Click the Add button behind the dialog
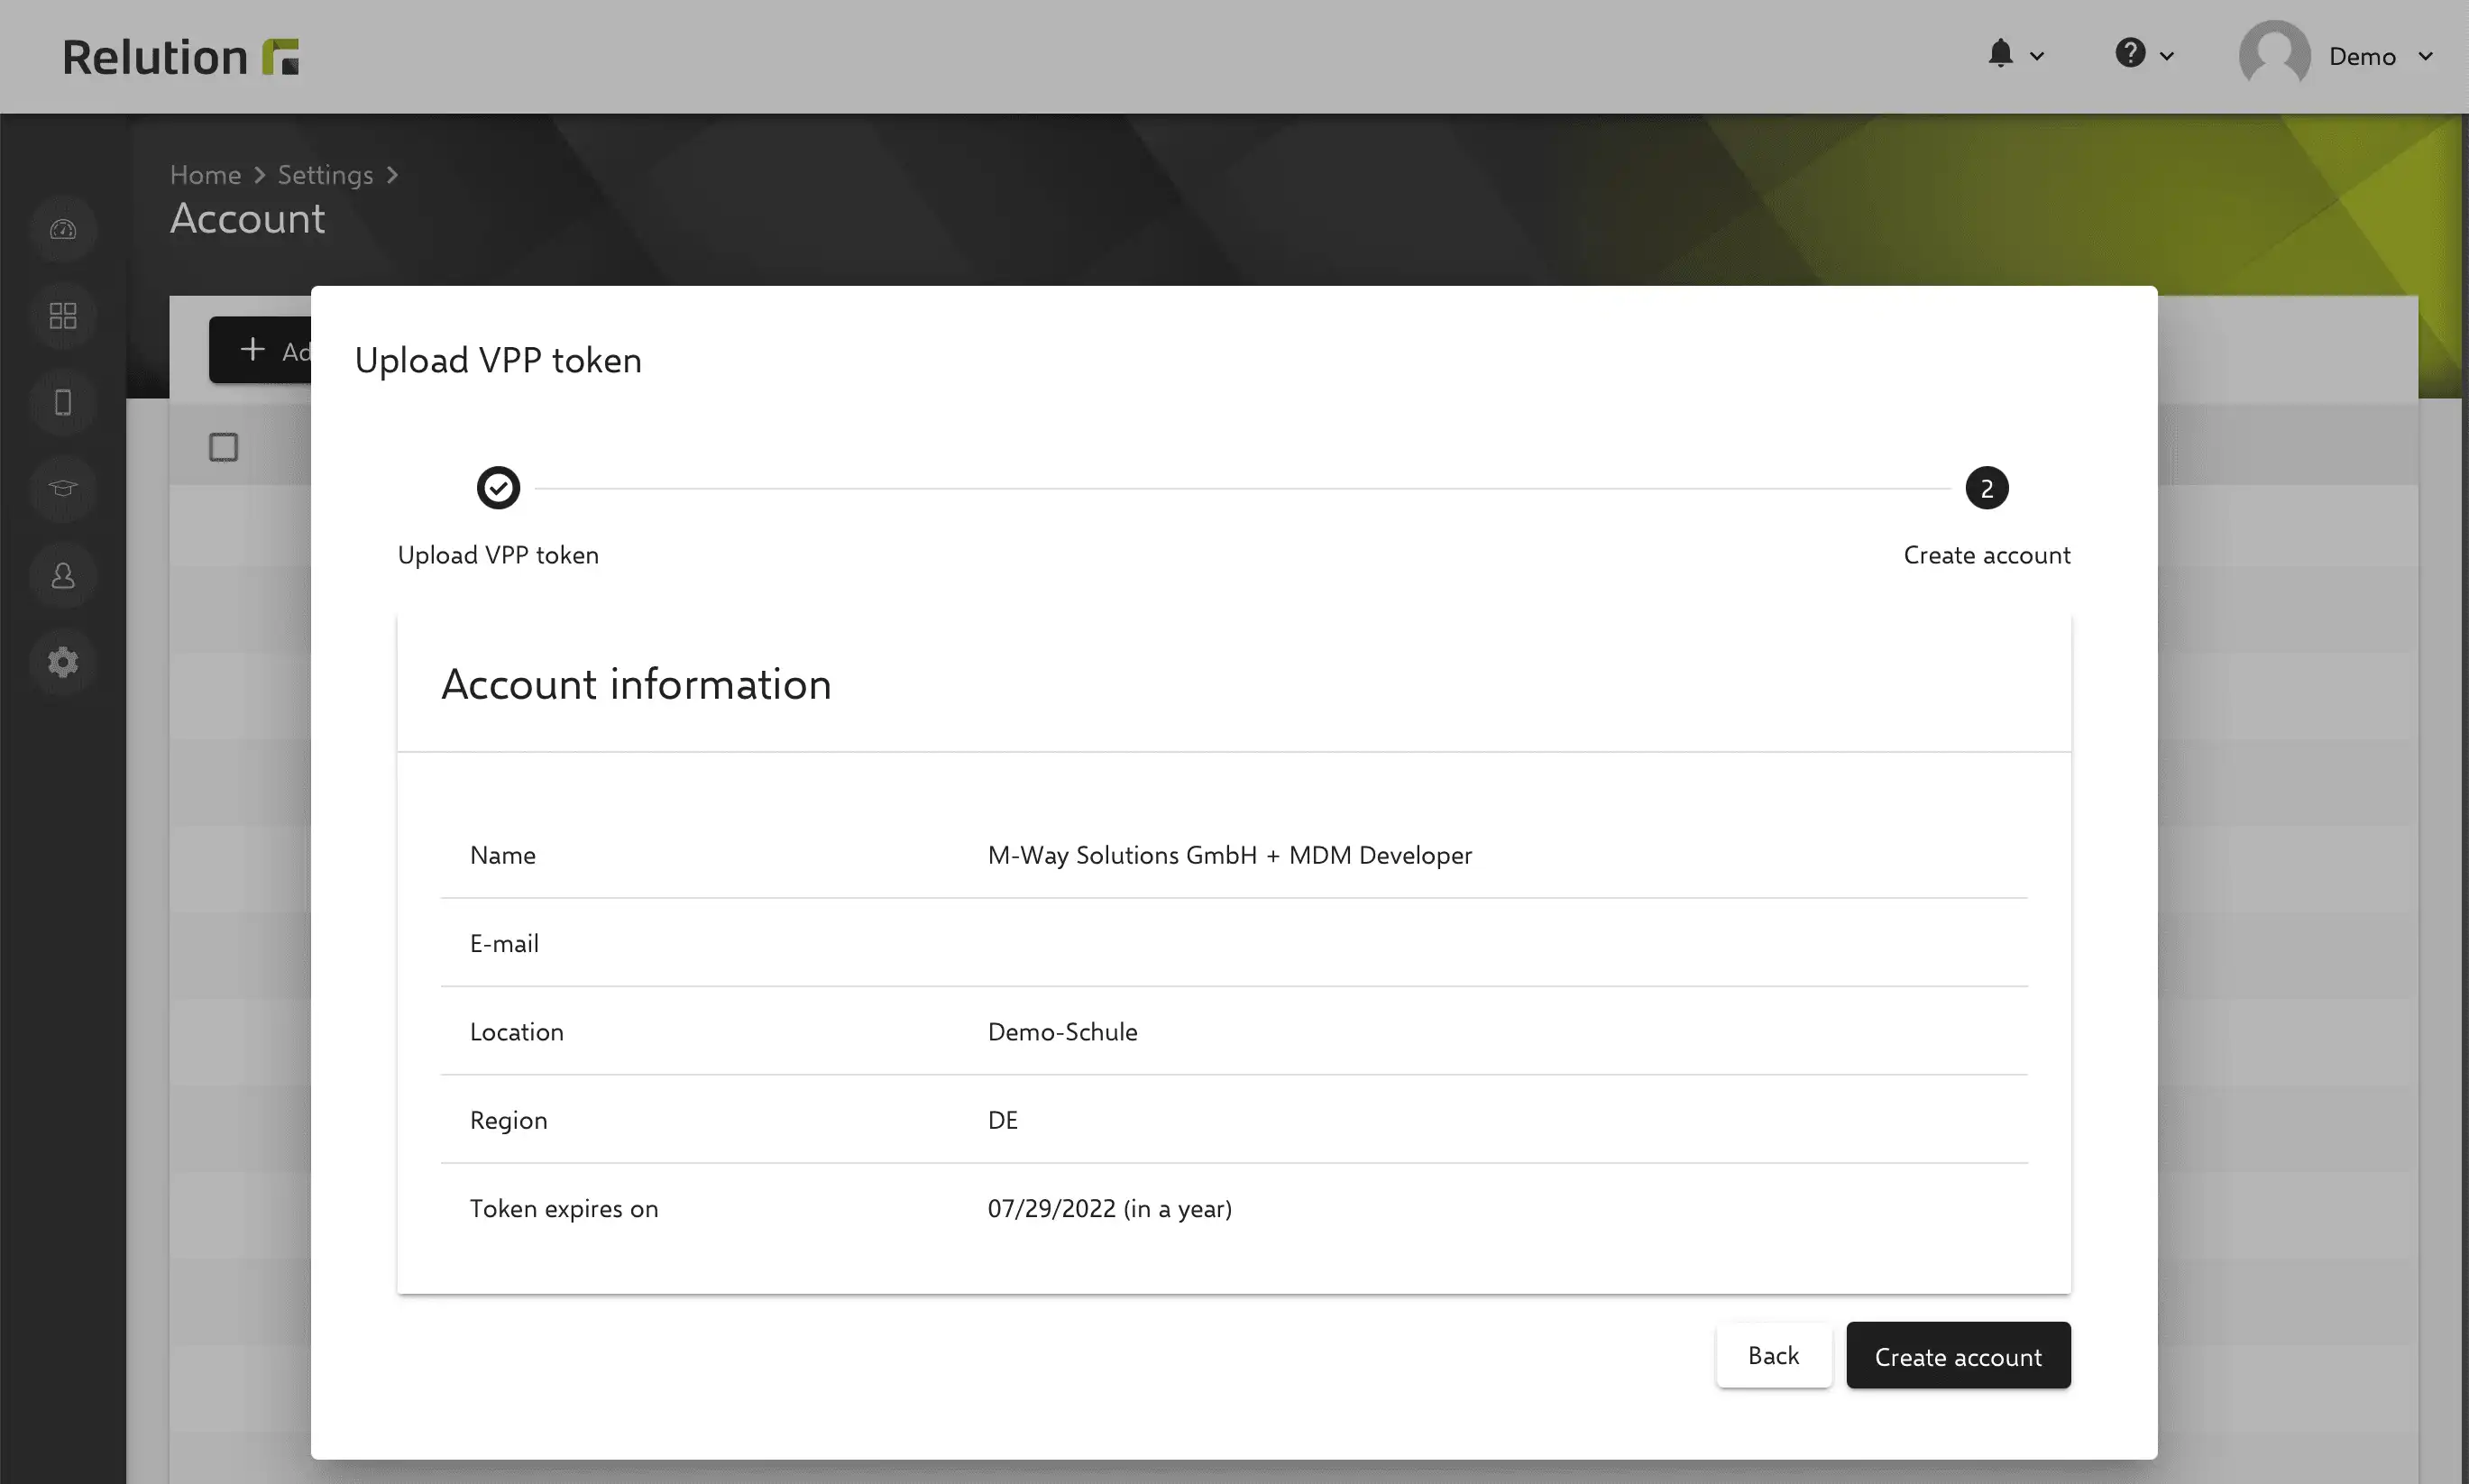Viewport: 2469px width, 1484px height. point(261,350)
